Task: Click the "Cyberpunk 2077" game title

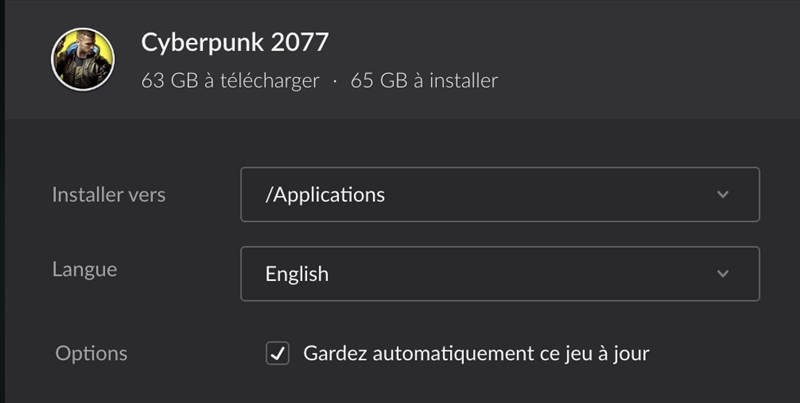Action: click(x=235, y=43)
